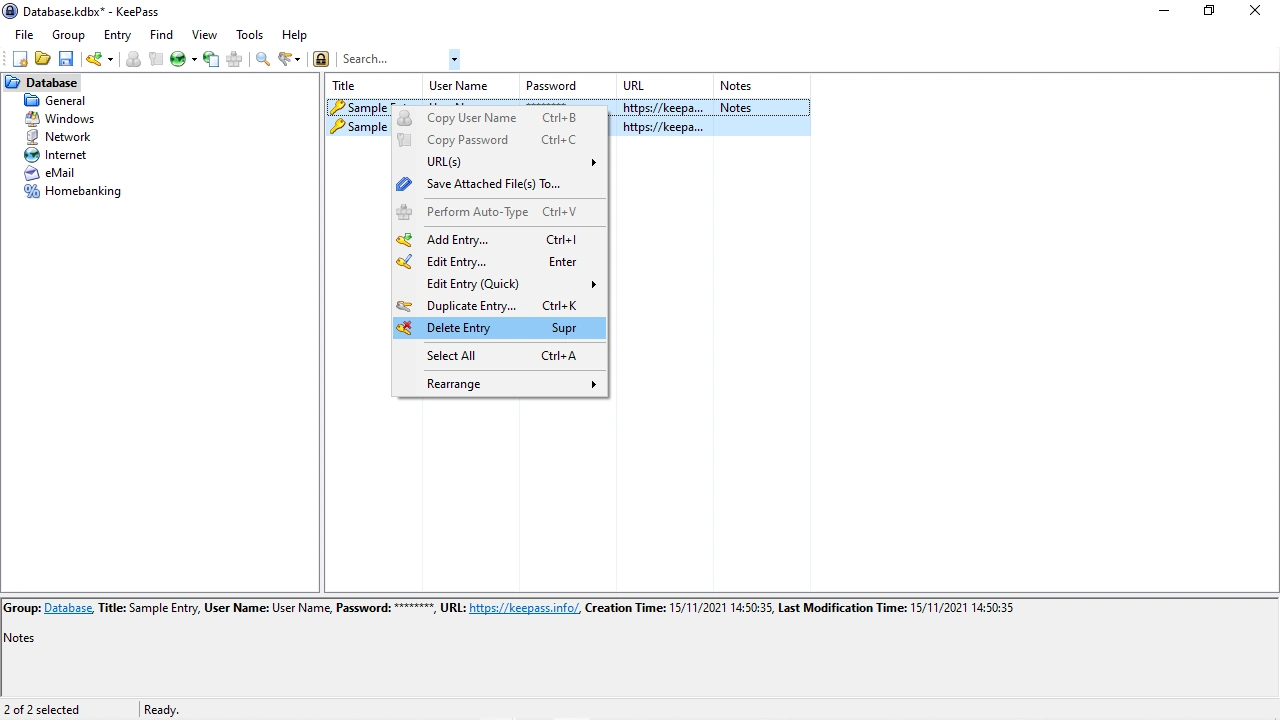
Task: Expand the Open URL dropdown arrow
Action: click(x=194, y=59)
